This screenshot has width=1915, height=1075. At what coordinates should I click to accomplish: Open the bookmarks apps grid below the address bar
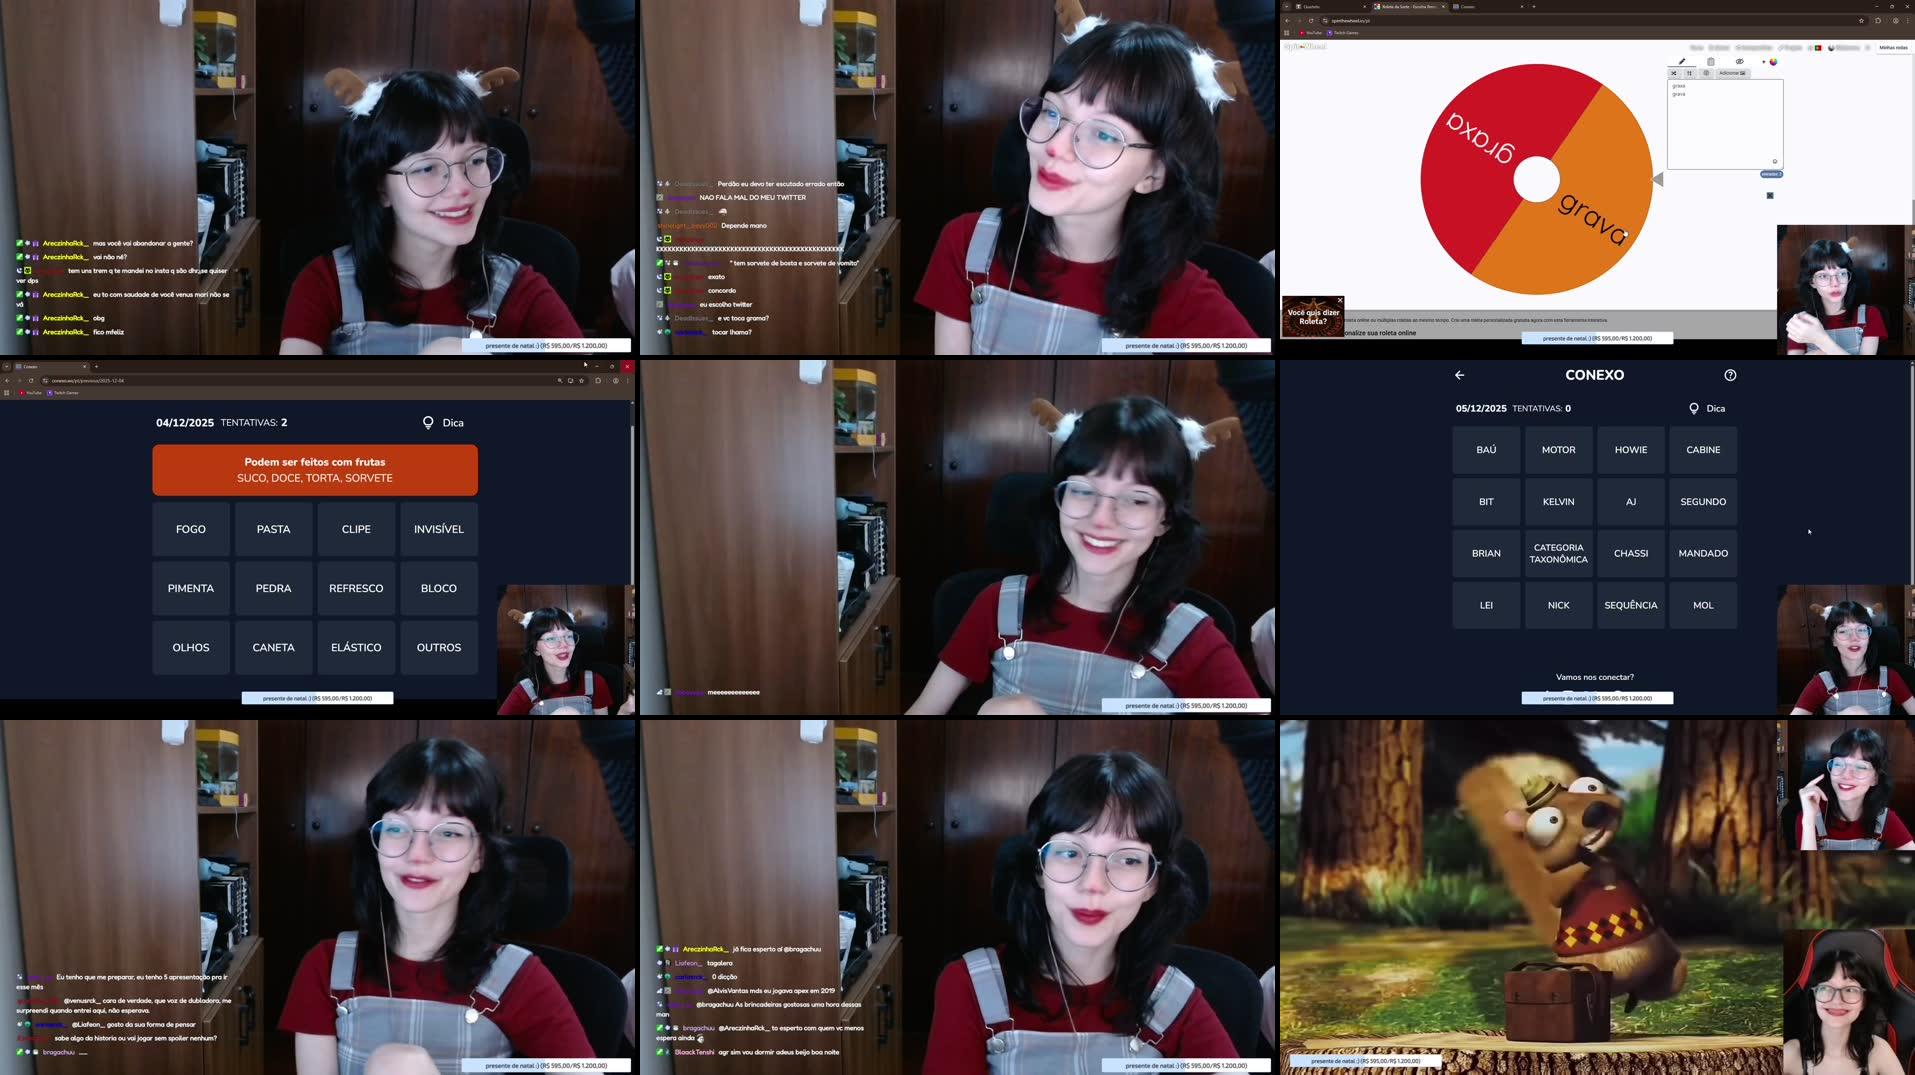[1286, 33]
